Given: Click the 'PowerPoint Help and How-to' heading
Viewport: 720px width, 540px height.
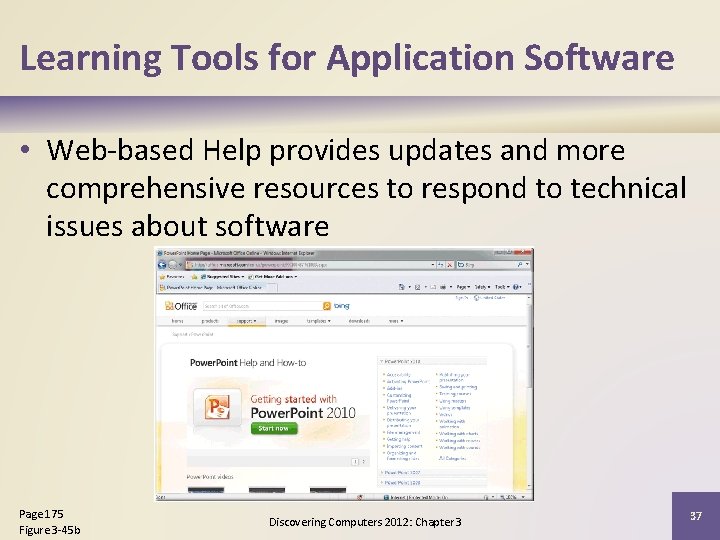Looking at the screenshot, I should tap(248, 363).
